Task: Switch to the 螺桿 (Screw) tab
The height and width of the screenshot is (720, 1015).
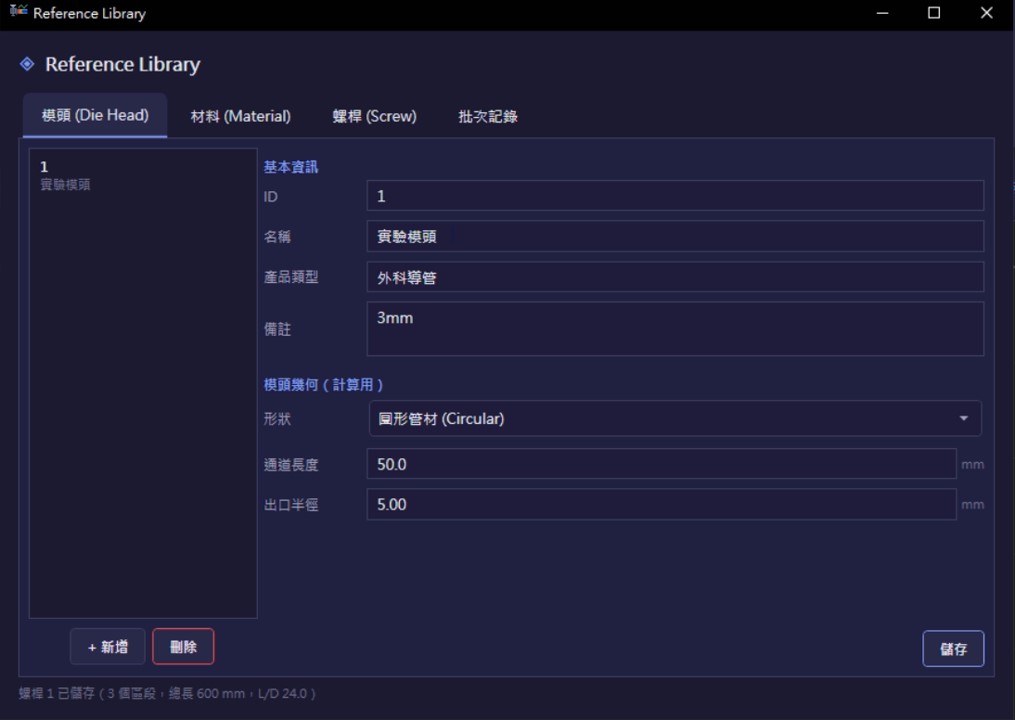Action: [x=374, y=117]
